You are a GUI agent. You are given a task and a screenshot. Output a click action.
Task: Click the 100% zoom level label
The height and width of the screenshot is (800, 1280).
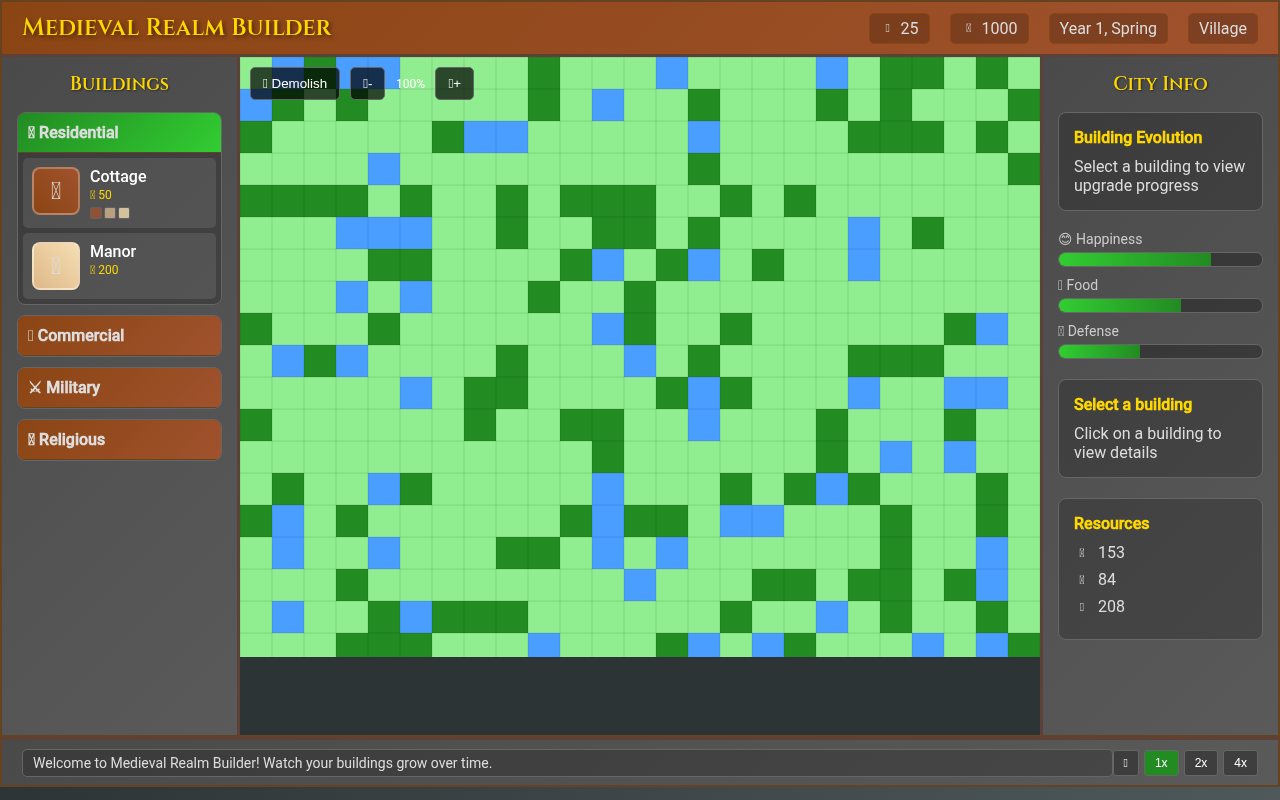tap(410, 83)
